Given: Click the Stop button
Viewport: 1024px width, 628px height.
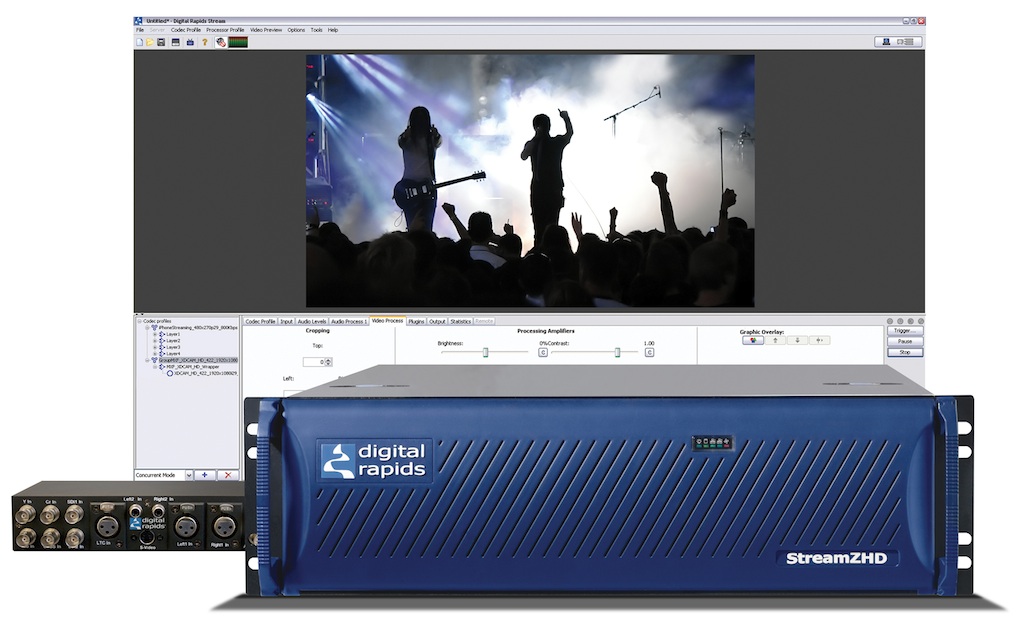Looking at the screenshot, I should click(904, 353).
